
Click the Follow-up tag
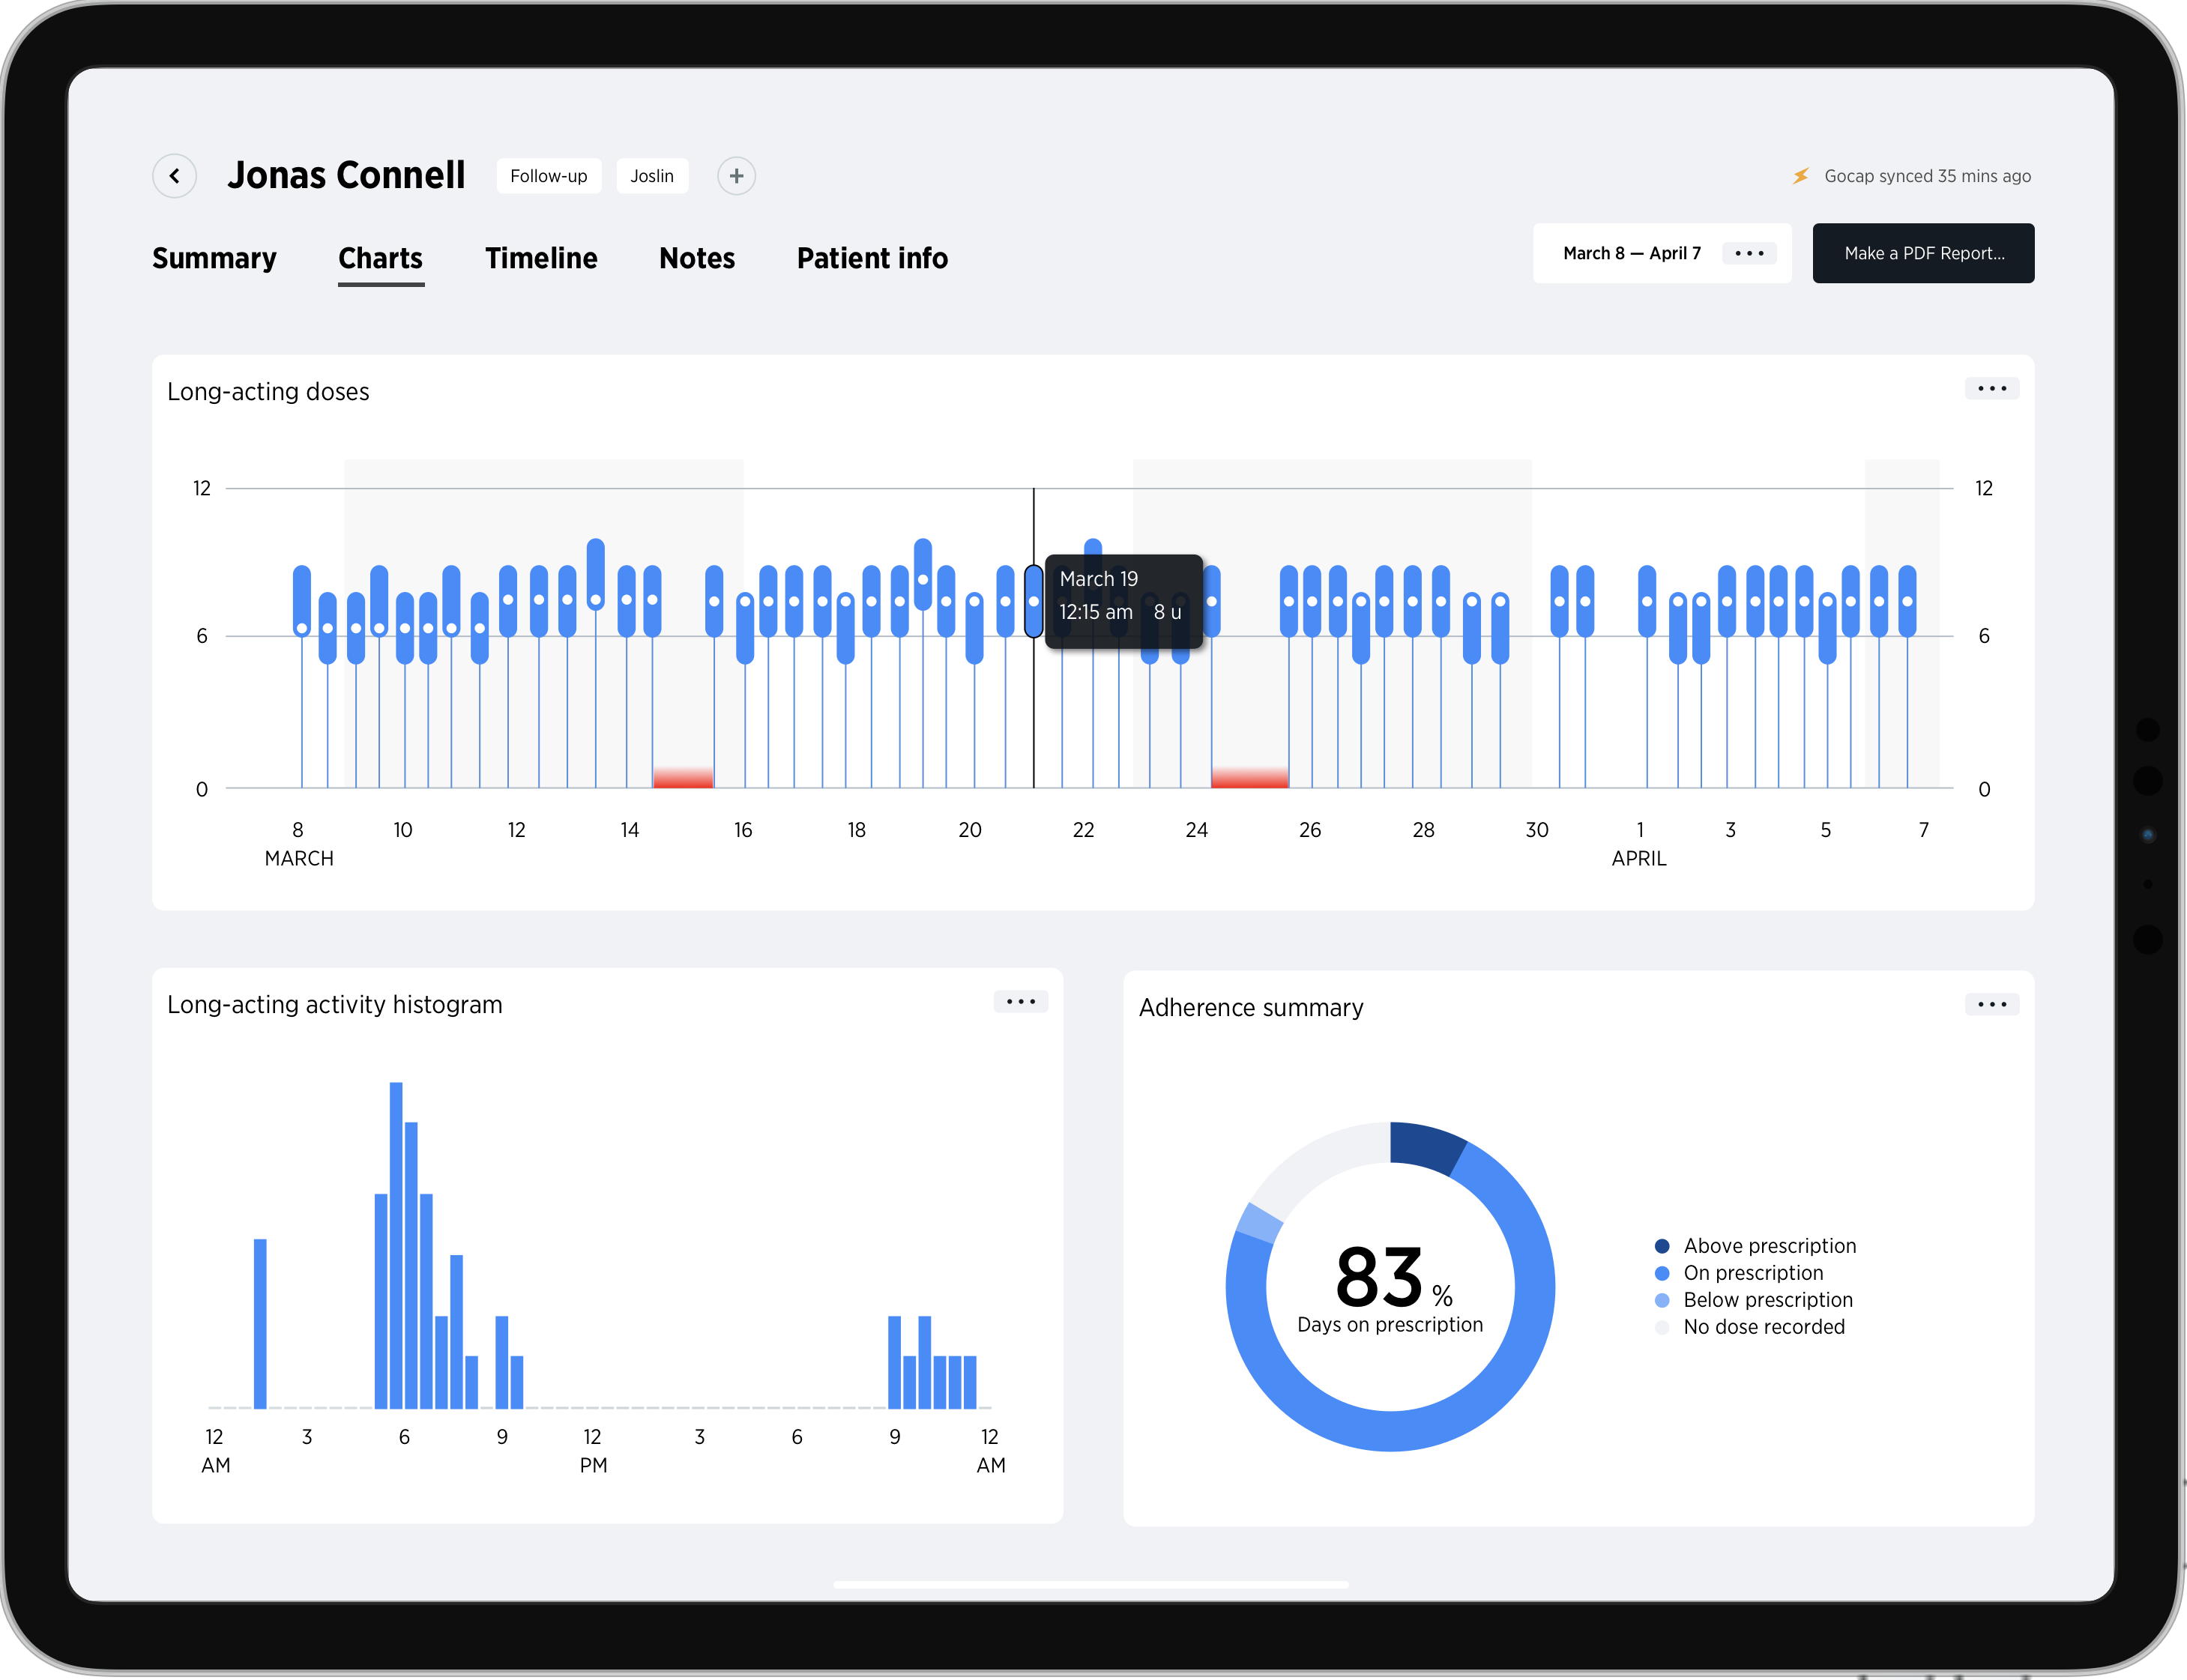(548, 176)
